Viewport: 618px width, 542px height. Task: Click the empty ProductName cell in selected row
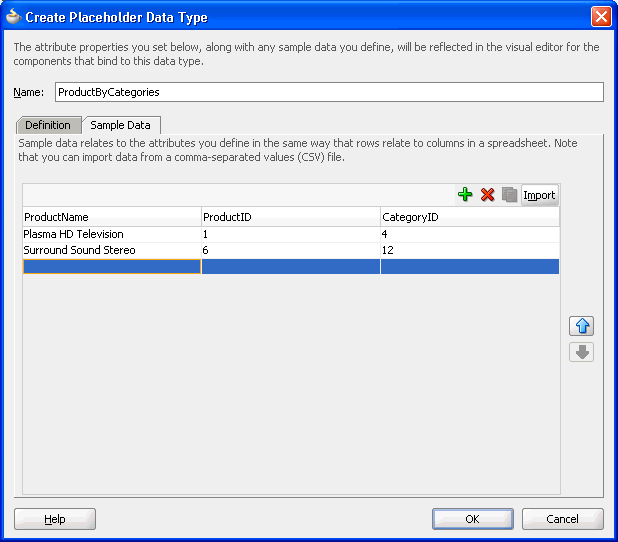(112, 266)
